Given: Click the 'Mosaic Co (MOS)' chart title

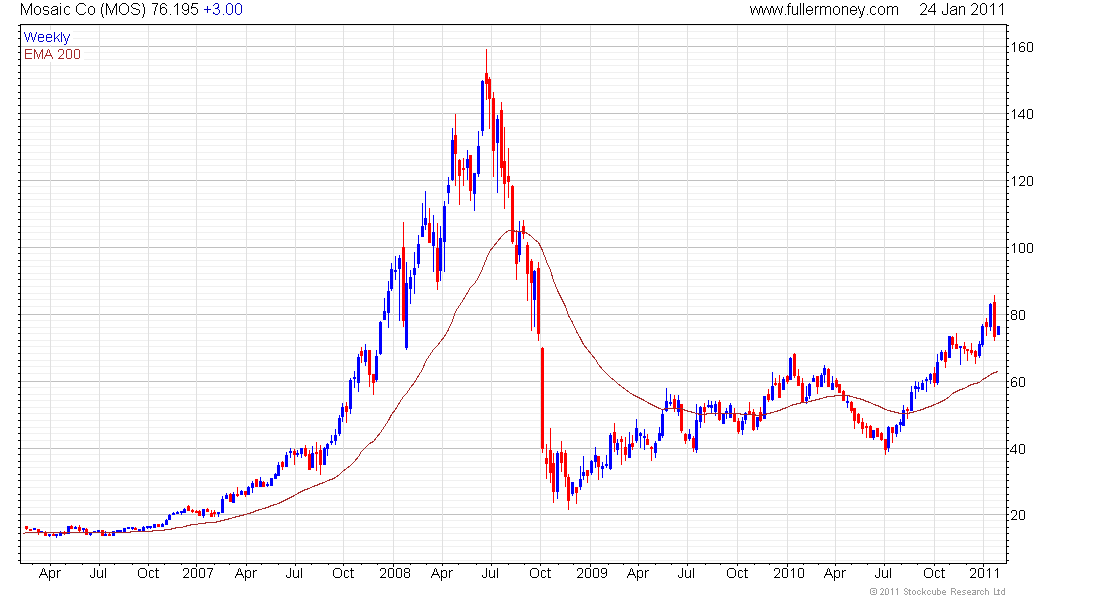Looking at the screenshot, I should (x=83, y=10).
